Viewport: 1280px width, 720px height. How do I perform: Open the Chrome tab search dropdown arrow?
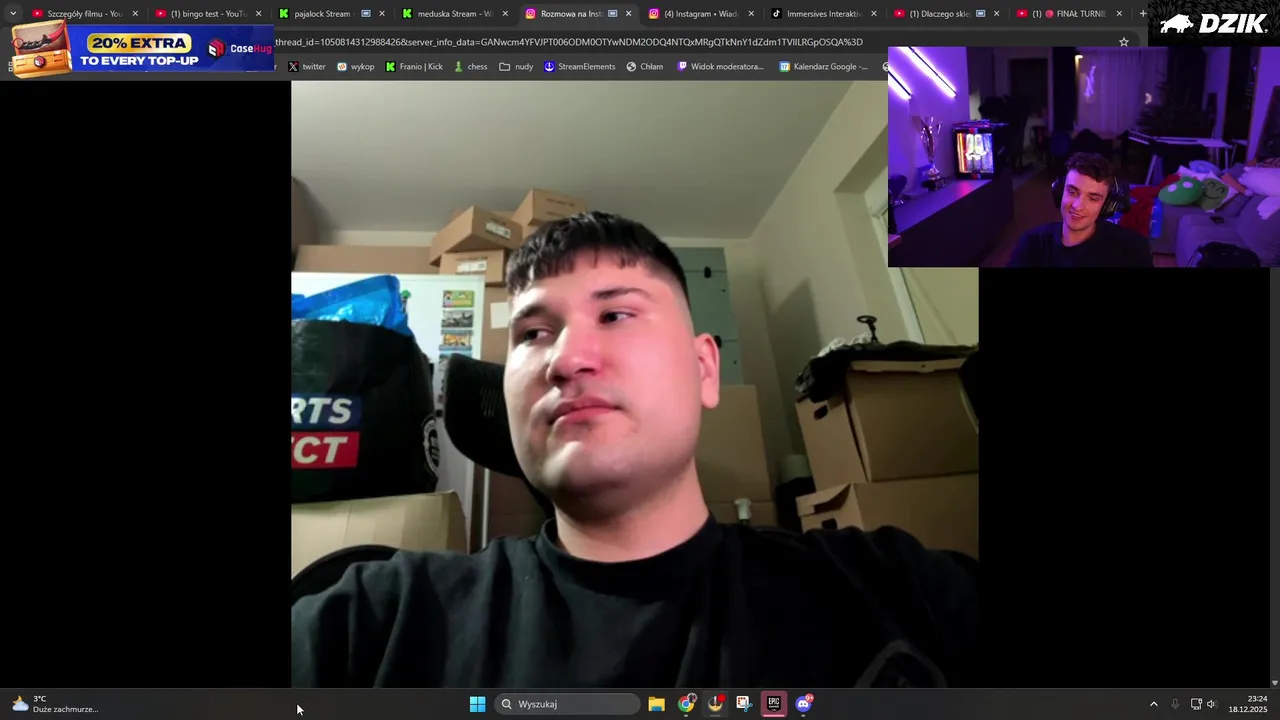[13, 14]
